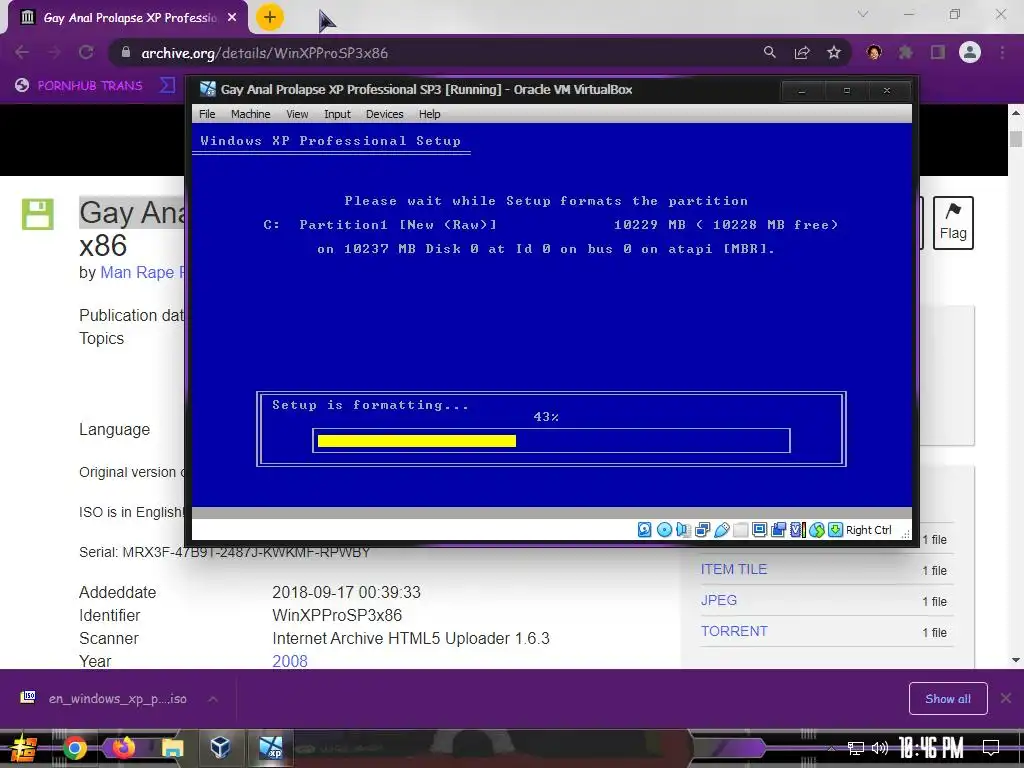Open the Devices menu in VirtualBox
Screen dimensions: 1024x768
click(385, 114)
